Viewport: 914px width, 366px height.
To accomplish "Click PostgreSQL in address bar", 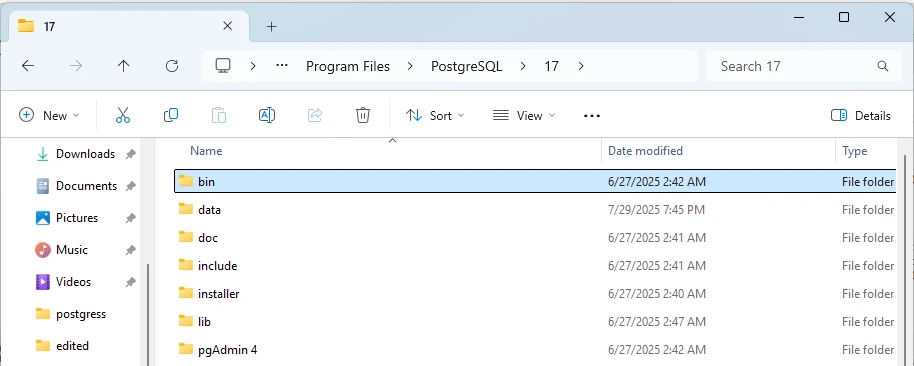I will tap(466, 66).
